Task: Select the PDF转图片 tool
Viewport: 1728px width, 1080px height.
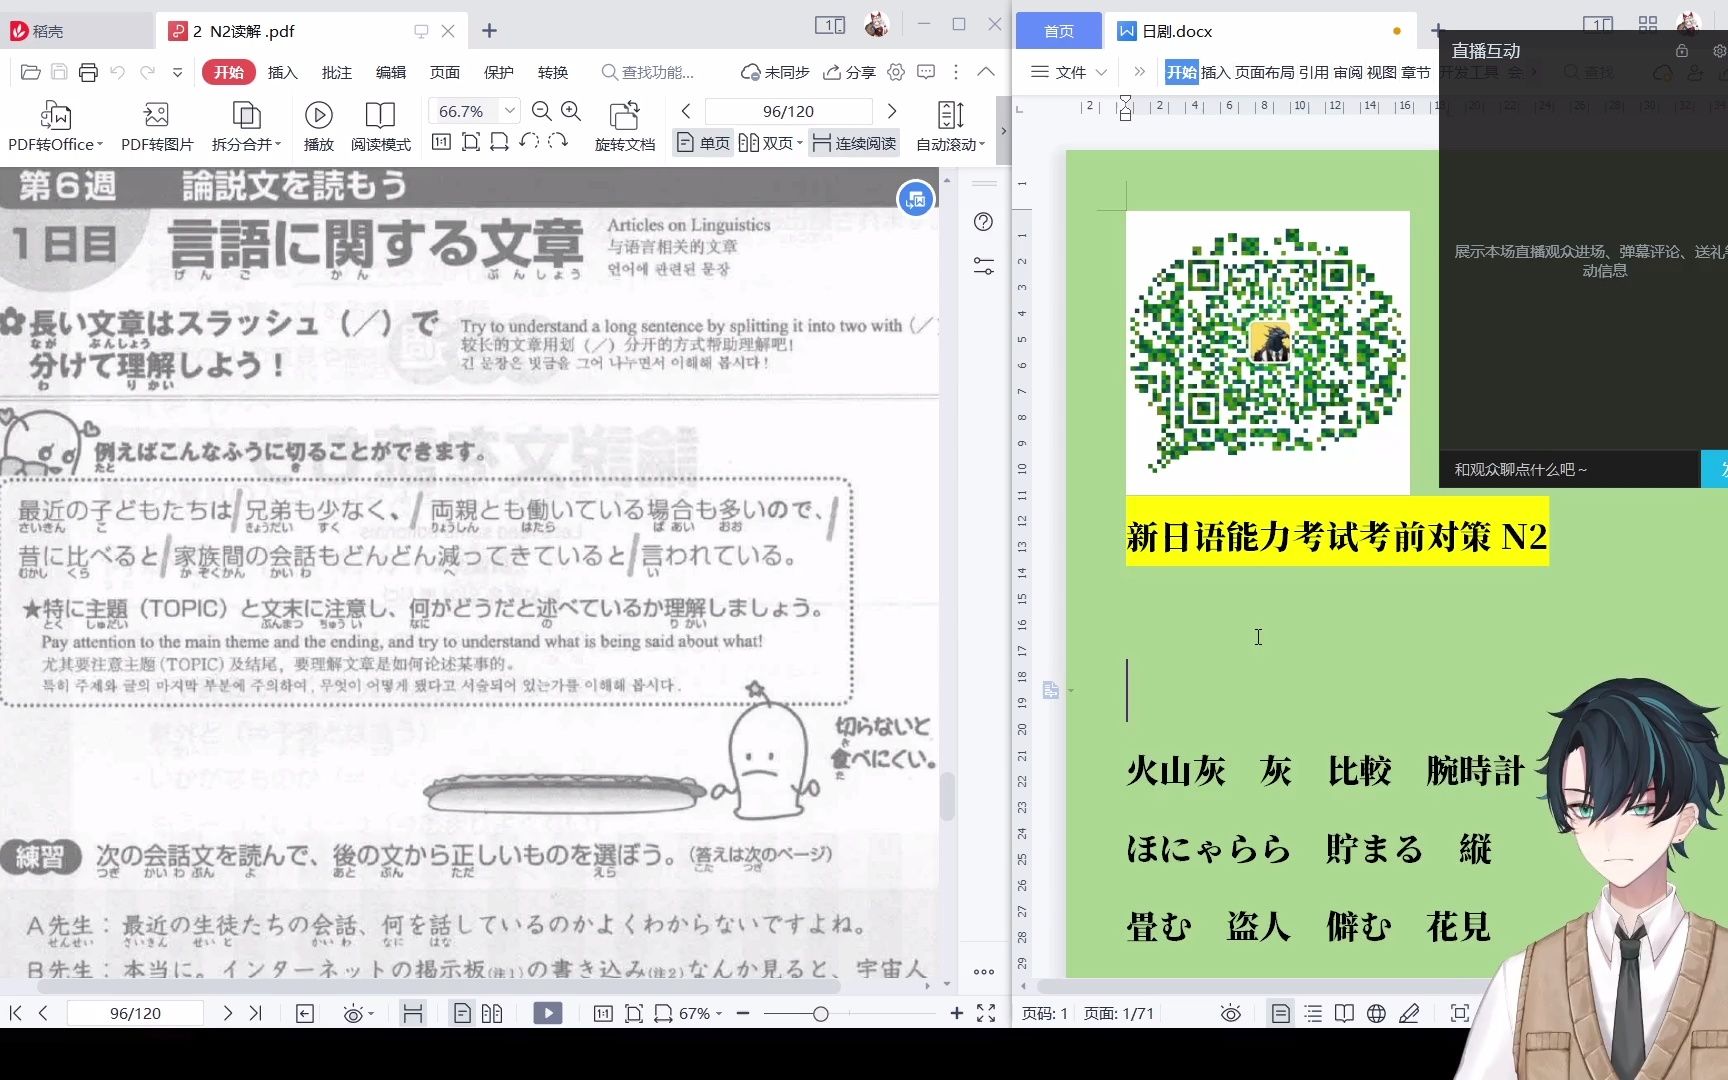Action: pos(157,126)
